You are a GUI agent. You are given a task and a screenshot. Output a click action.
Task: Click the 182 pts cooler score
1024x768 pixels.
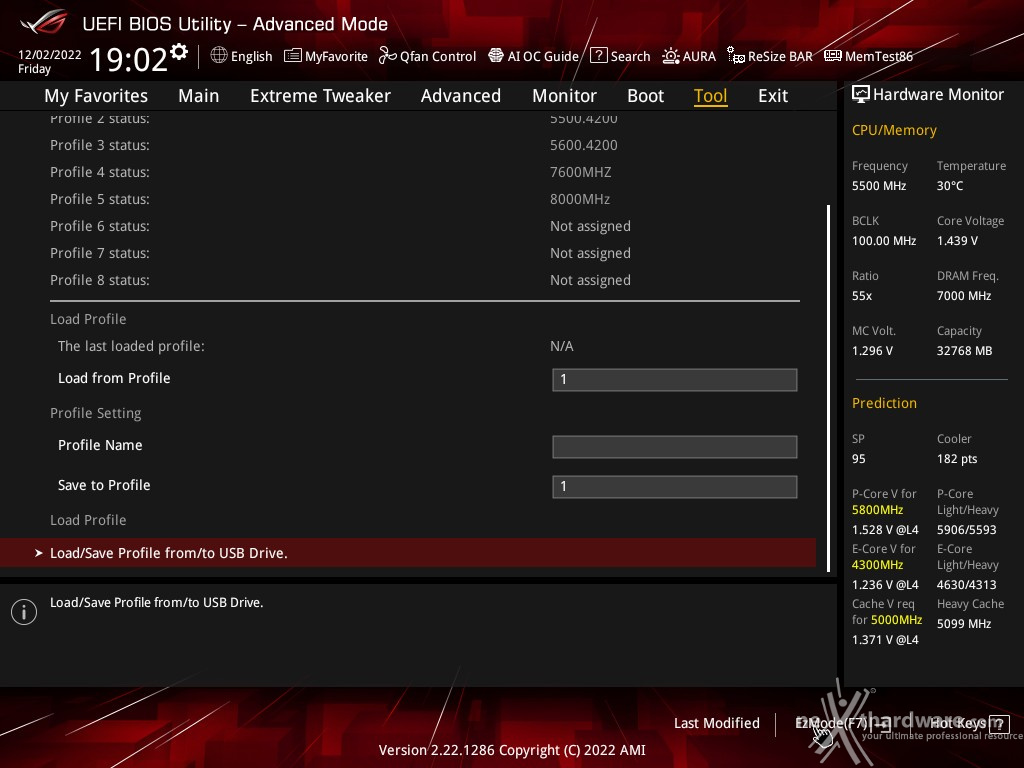tap(957, 459)
